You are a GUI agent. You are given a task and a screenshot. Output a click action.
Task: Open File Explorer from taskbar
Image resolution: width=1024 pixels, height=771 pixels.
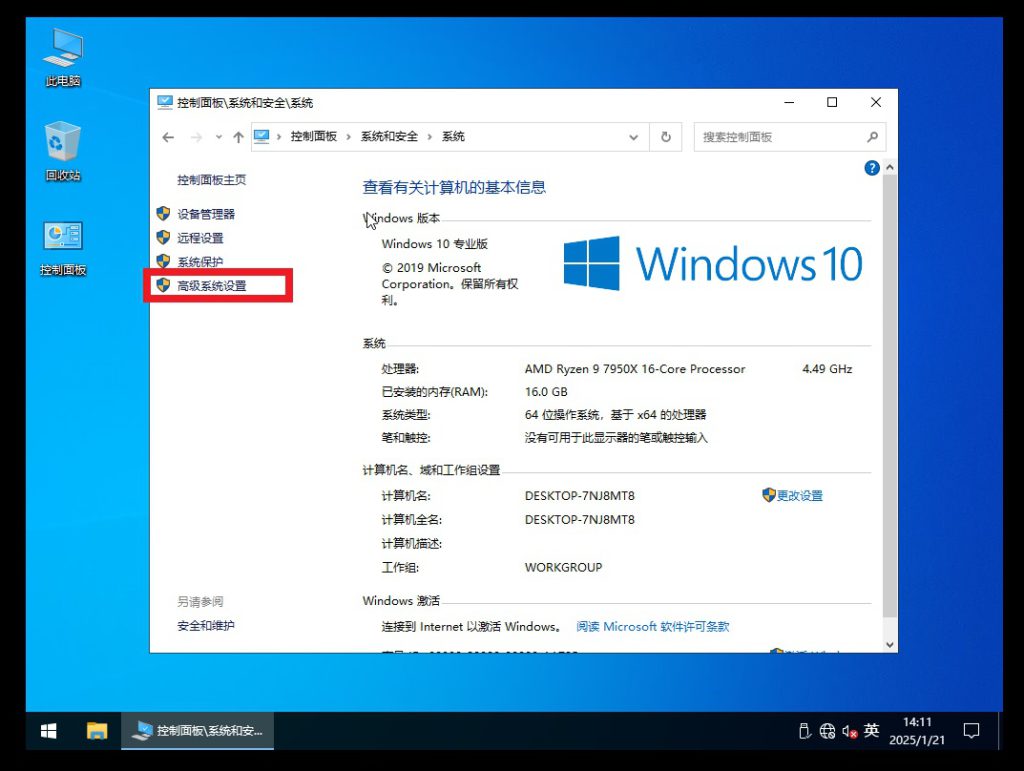[97, 731]
